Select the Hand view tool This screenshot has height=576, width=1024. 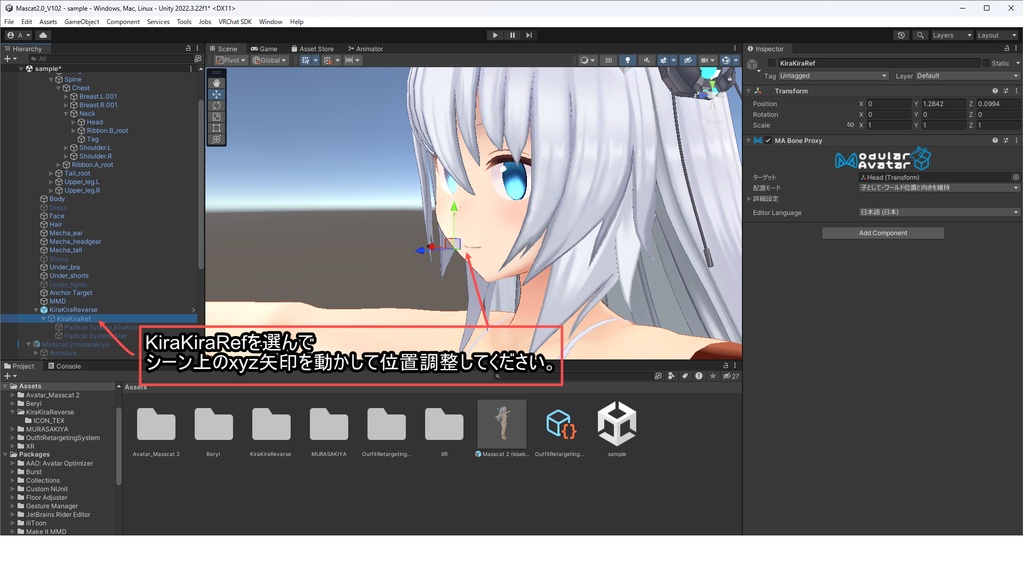(x=216, y=83)
